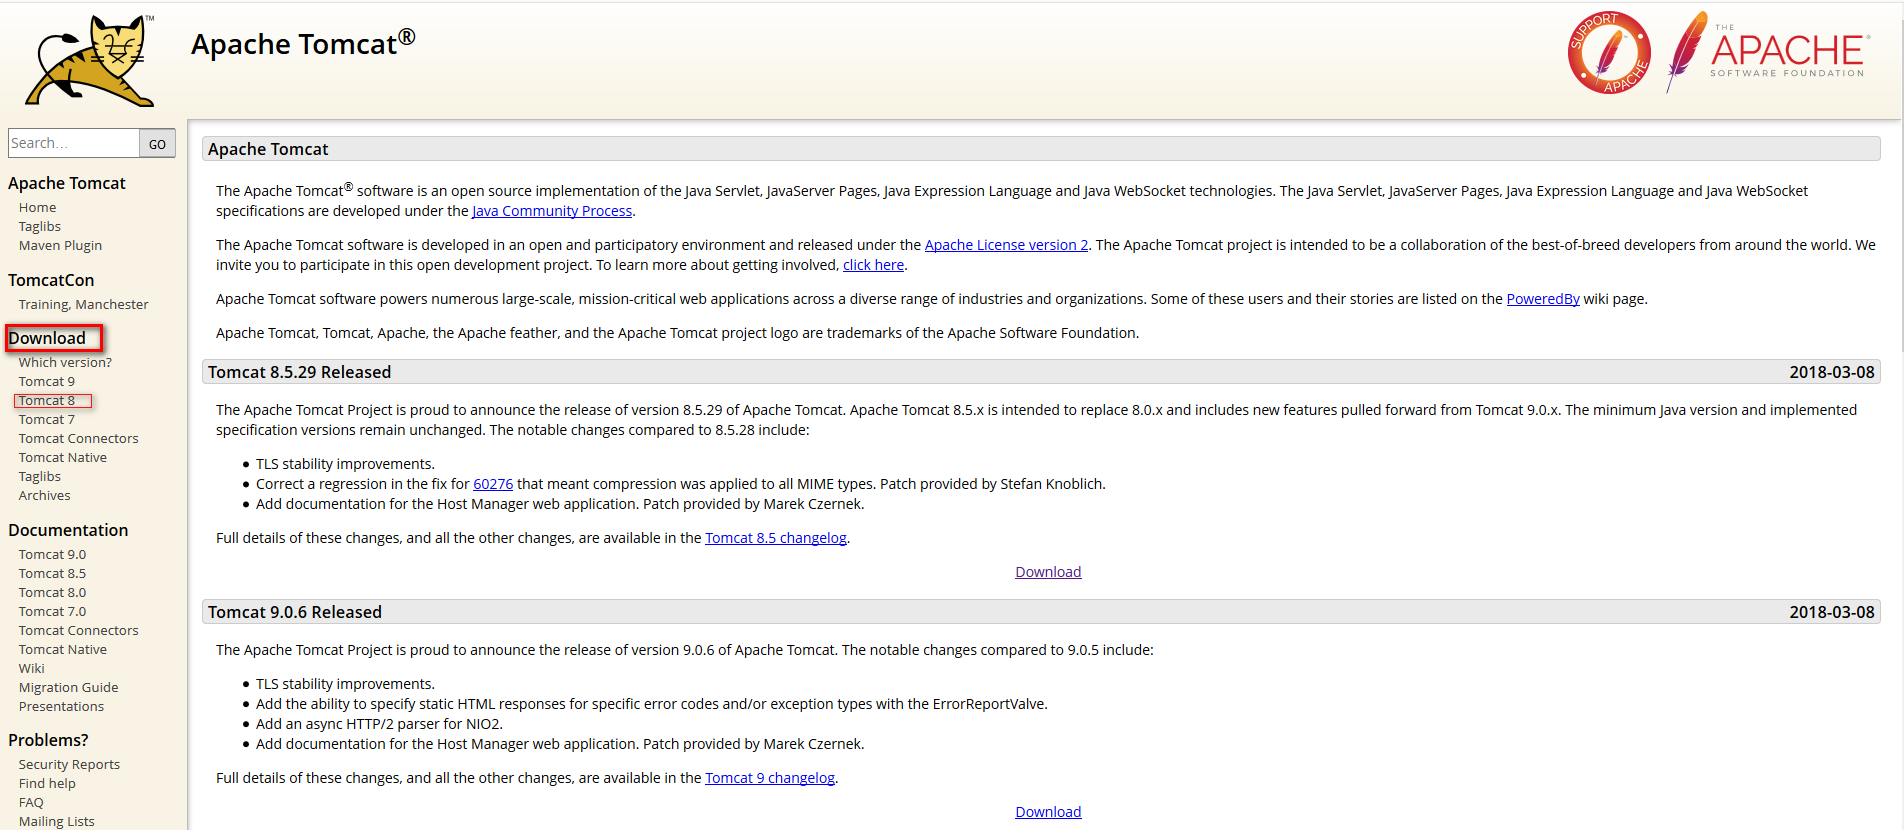The image size is (1904, 830).
Task: Follow the 'click here' get involved link
Action: 873,265
